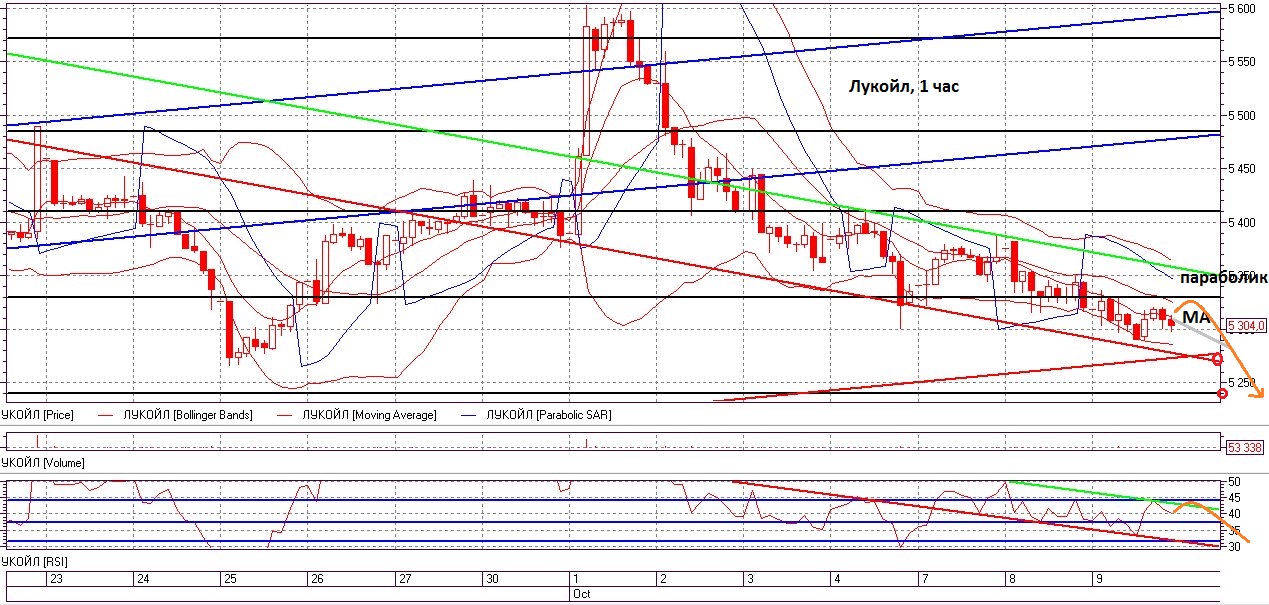Select date 27 on the time axis
The width and height of the screenshot is (1269, 605).
tap(404, 579)
